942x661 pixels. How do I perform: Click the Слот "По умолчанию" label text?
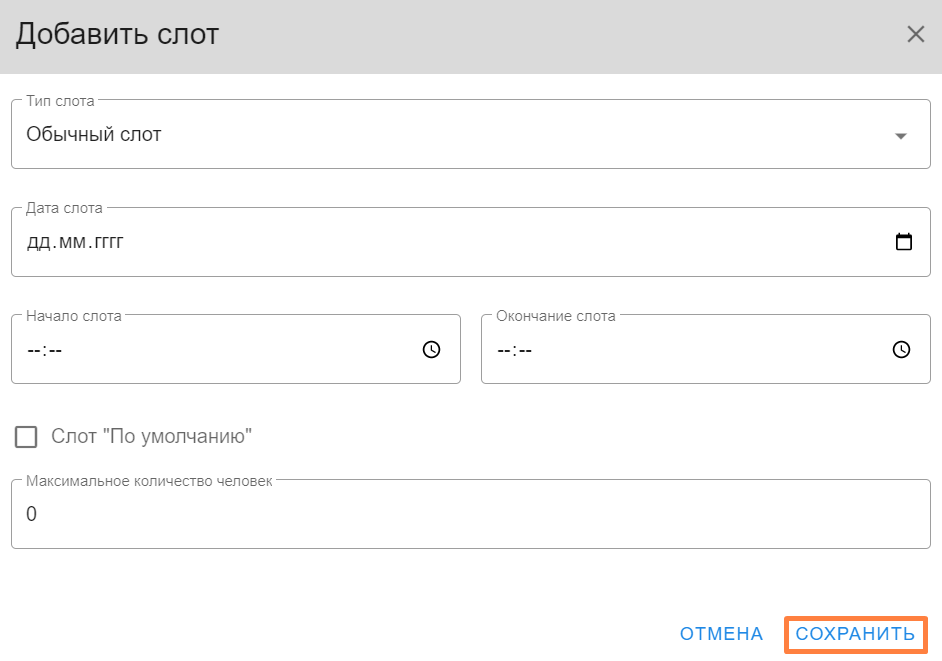click(x=151, y=437)
